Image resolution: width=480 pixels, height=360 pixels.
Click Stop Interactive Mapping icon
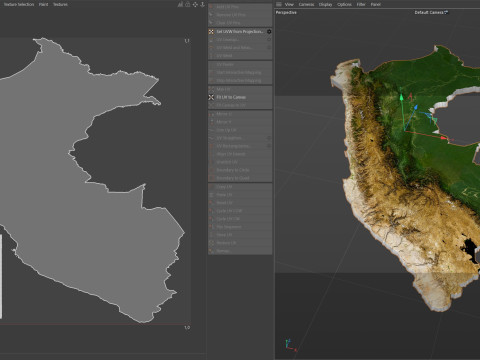pyautogui.click(x=211, y=81)
